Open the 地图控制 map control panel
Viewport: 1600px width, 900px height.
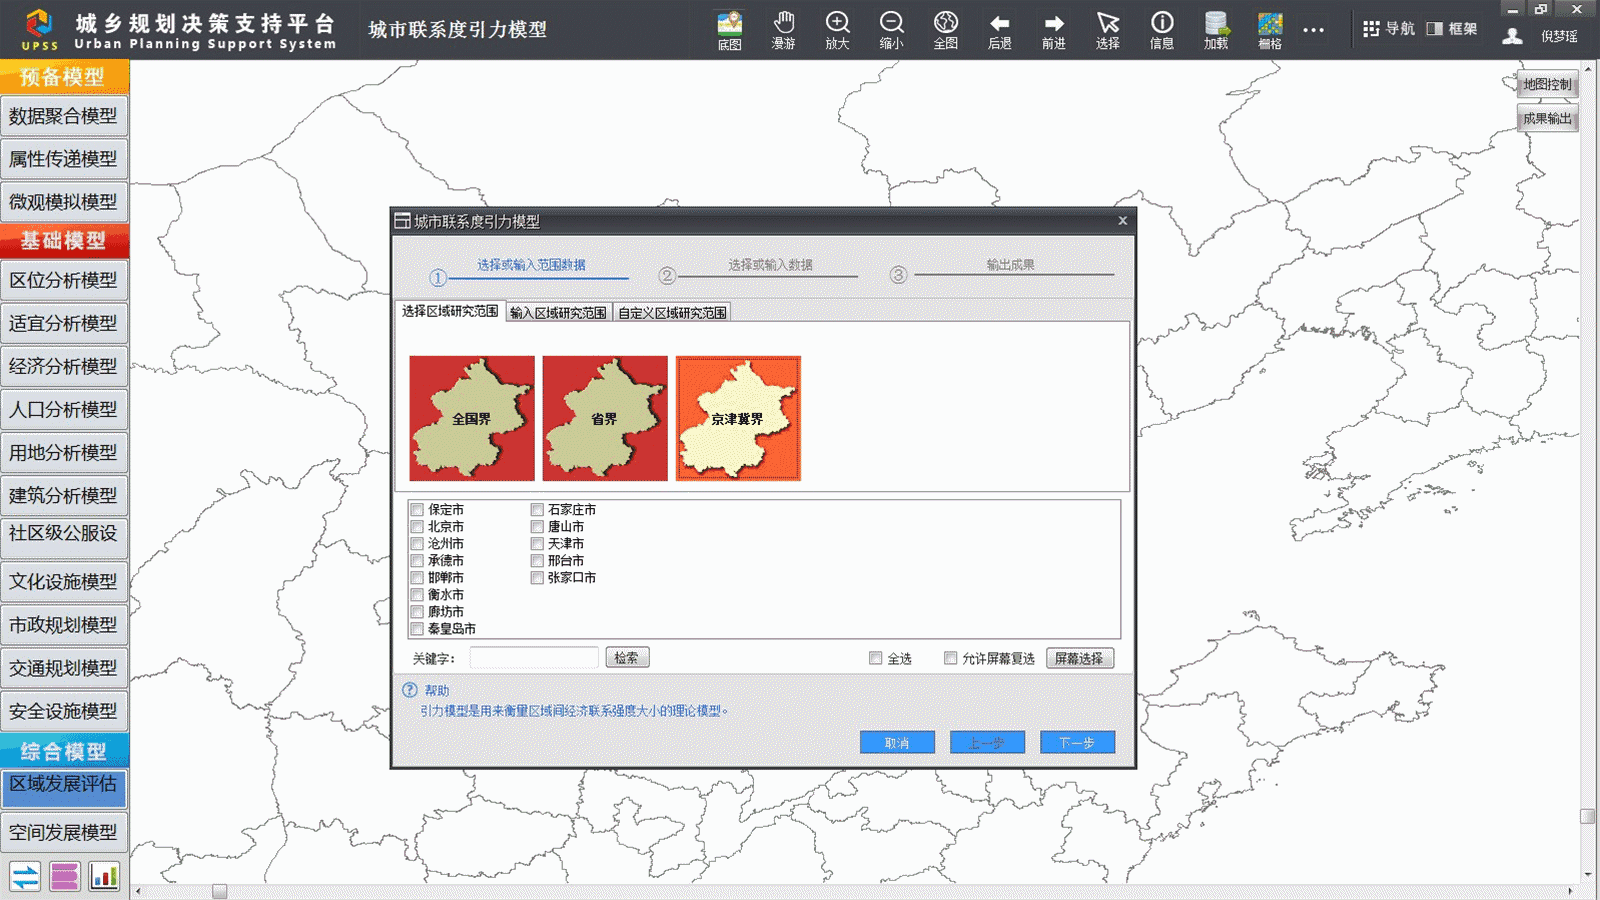click(1547, 84)
